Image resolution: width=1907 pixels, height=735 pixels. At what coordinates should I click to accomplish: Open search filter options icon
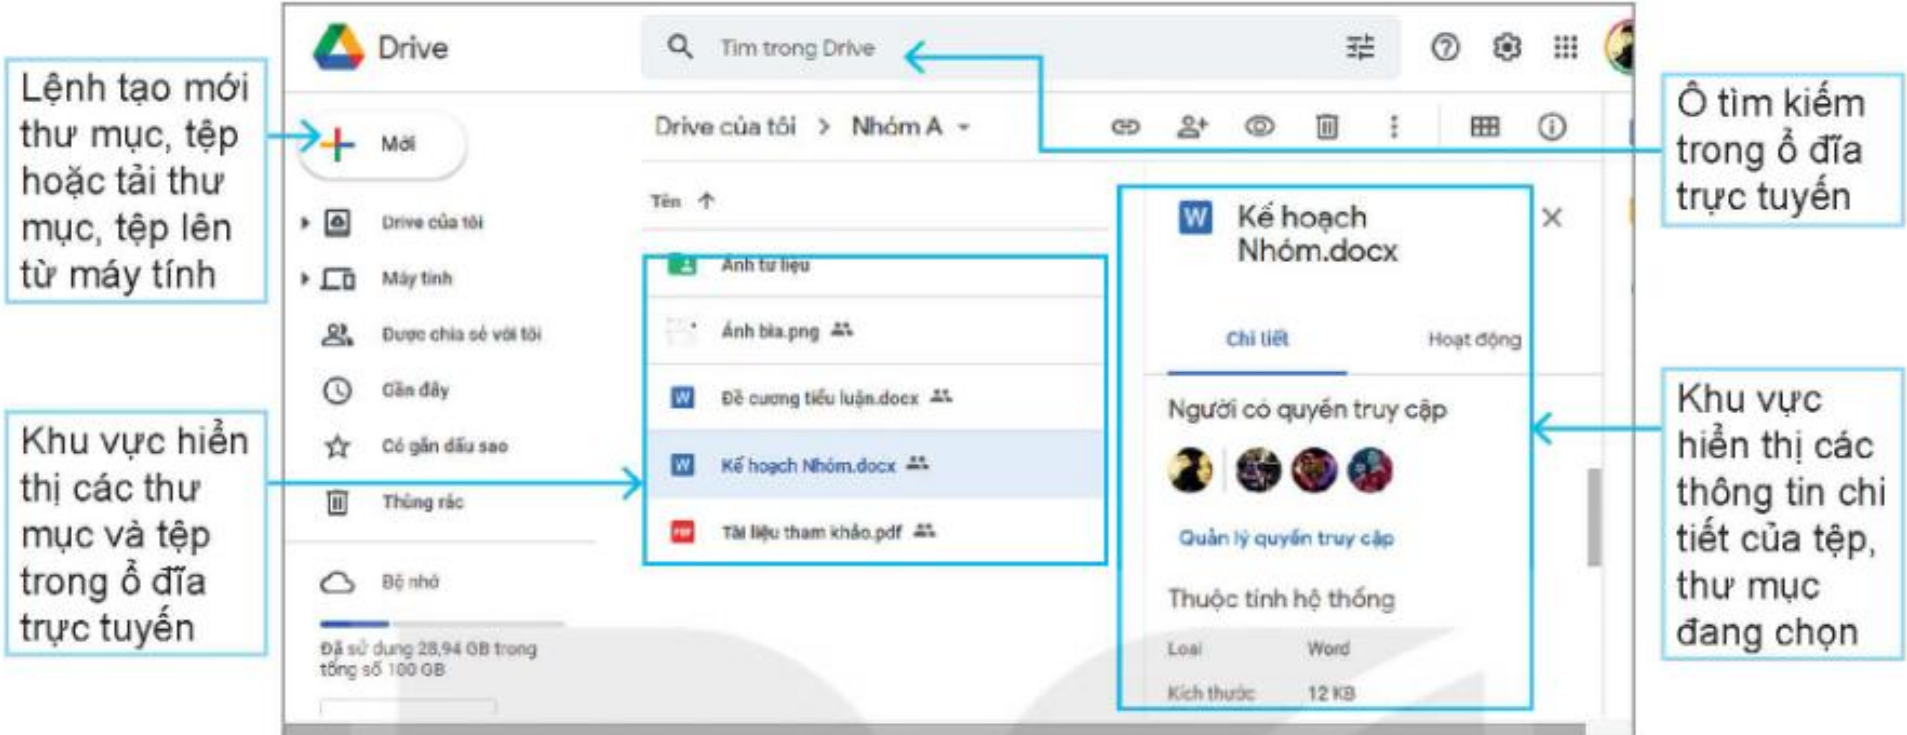pos(1359,47)
